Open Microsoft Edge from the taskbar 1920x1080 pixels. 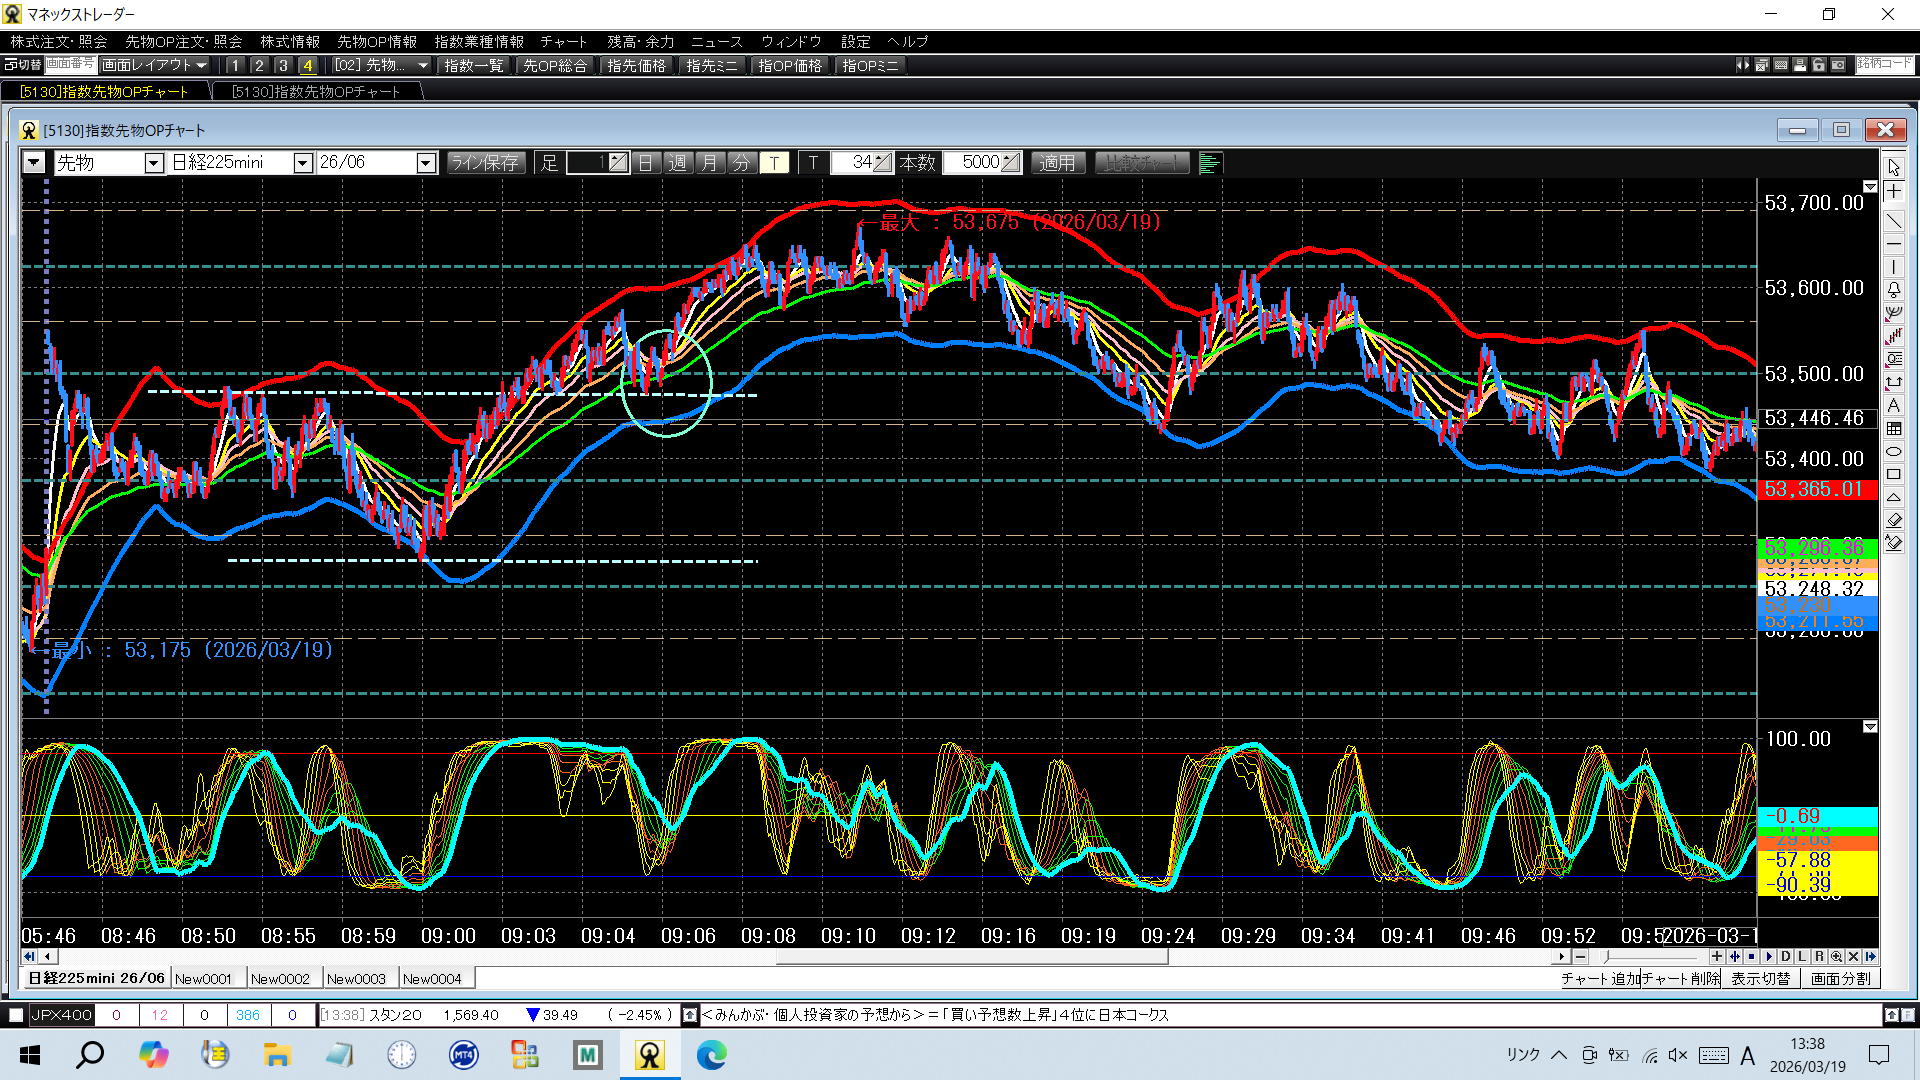click(712, 1055)
